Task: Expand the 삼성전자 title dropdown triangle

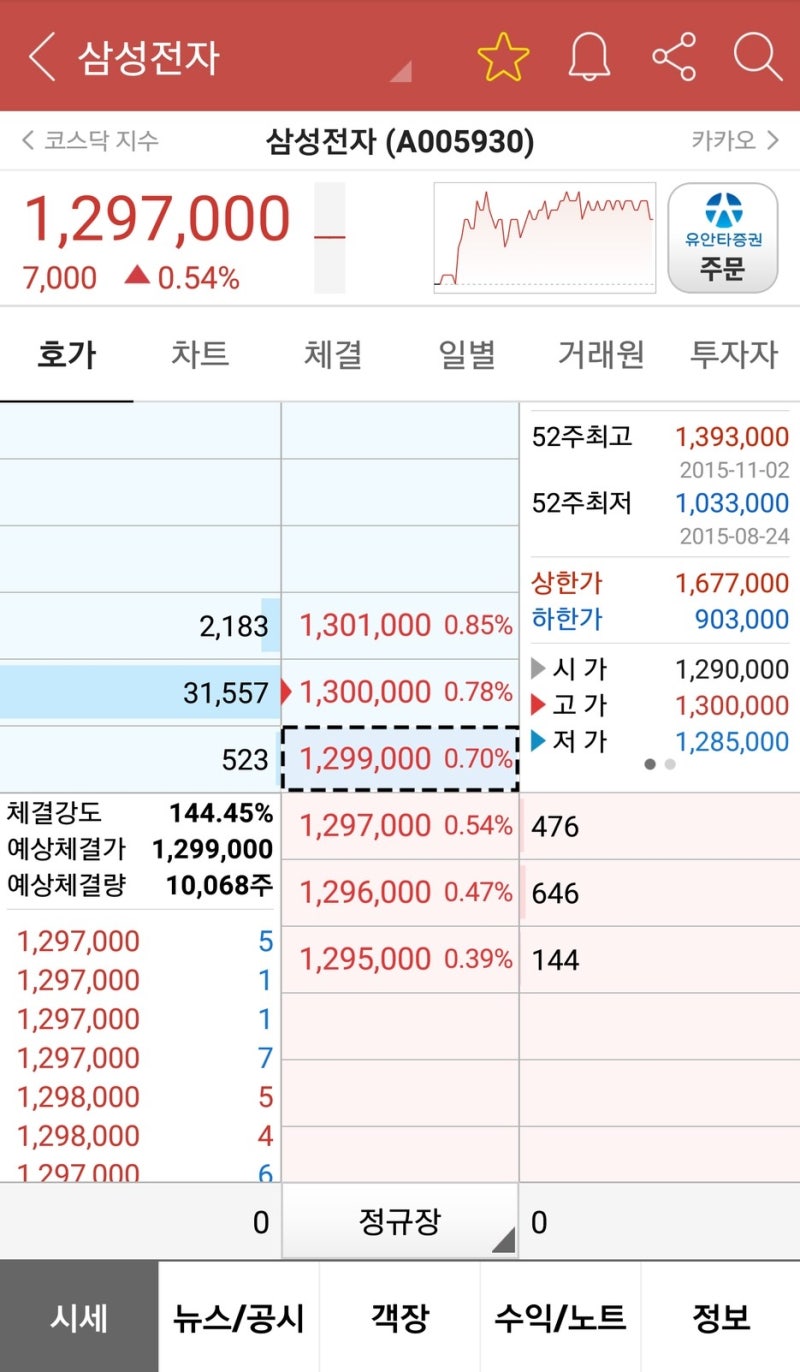Action: [x=401, y=70]
